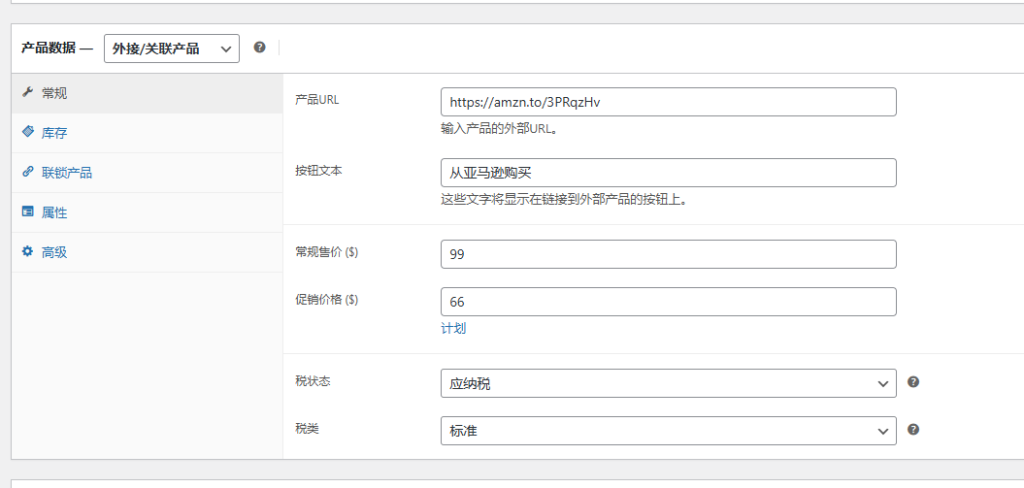Screen dimensions: 1024x488
Task: Click the hint text 输入产品的外部URL。
Action: pos(500,129)
